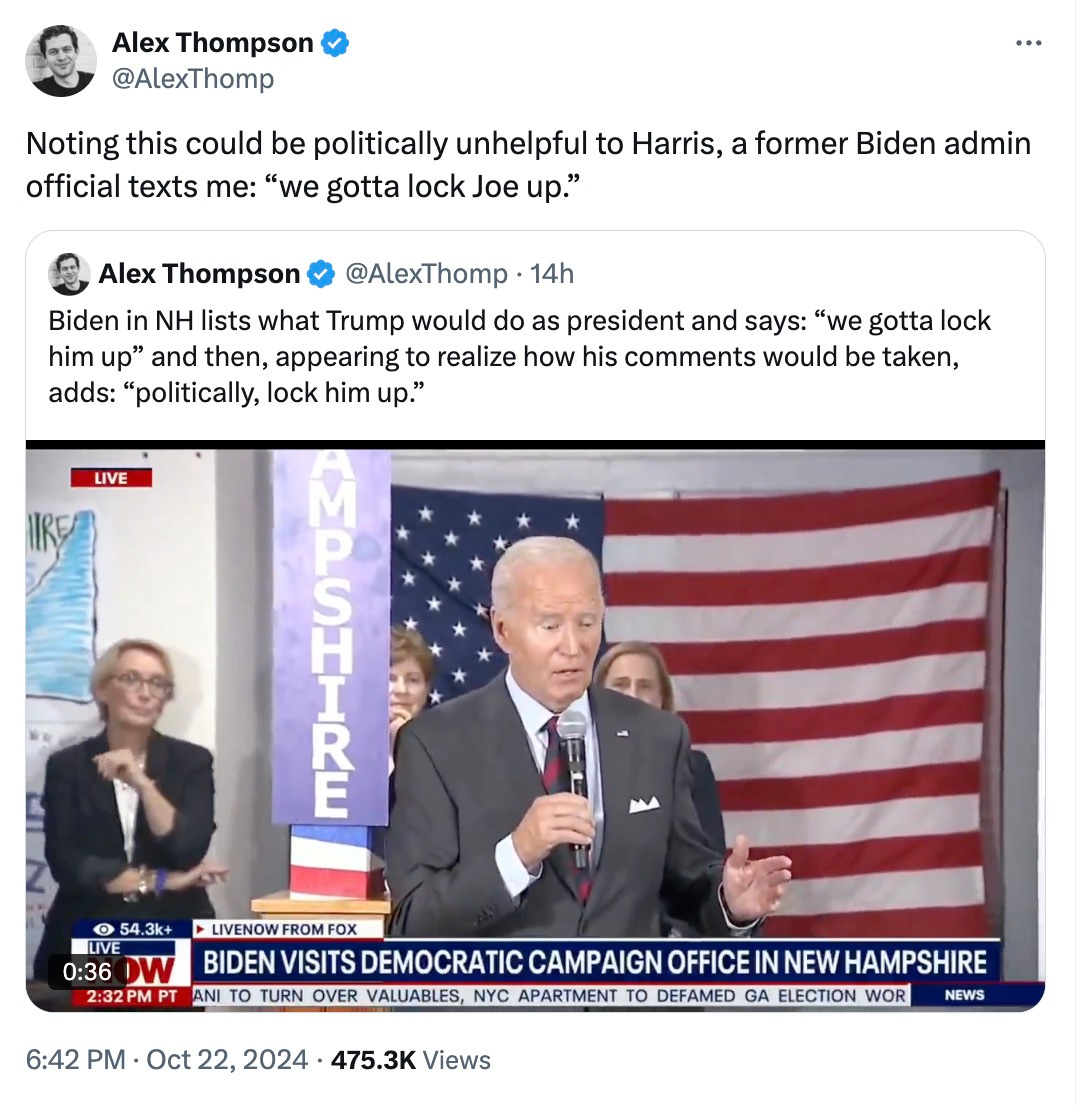Image resolution: width=1078 pixels, height=1106 pixels.
Task: Open Alex Thompson's name link at top
Action: pyautogui.click(x=212, y=43)
